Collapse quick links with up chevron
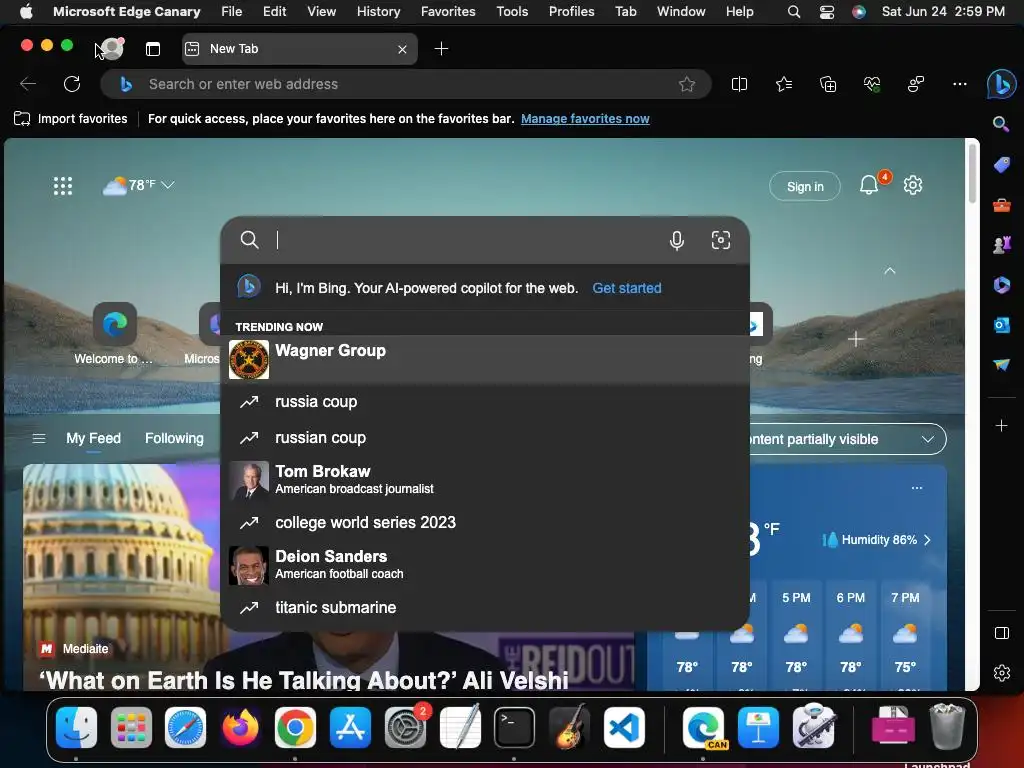This screenshot has height=768, width=1024. click(889, 270)
